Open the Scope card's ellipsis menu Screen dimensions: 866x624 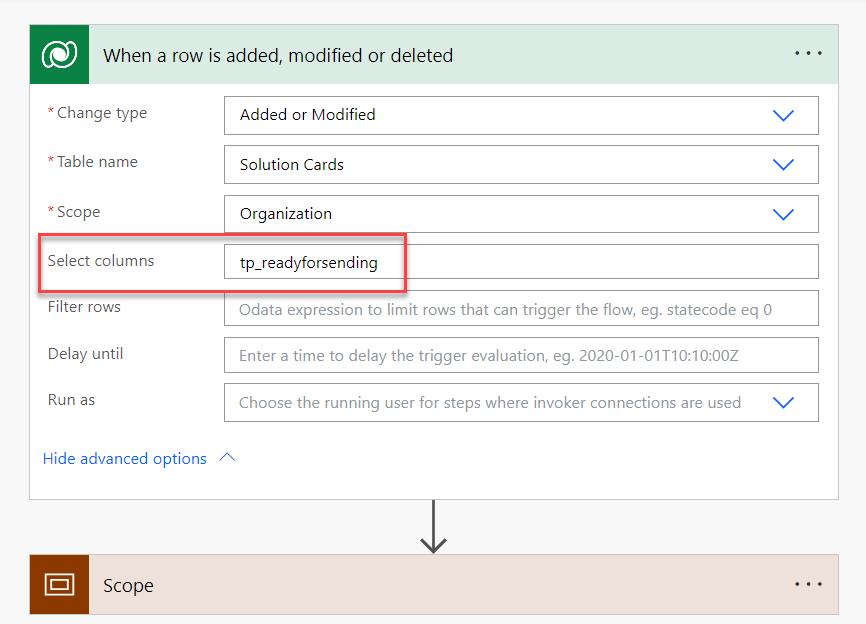[808, 584]
